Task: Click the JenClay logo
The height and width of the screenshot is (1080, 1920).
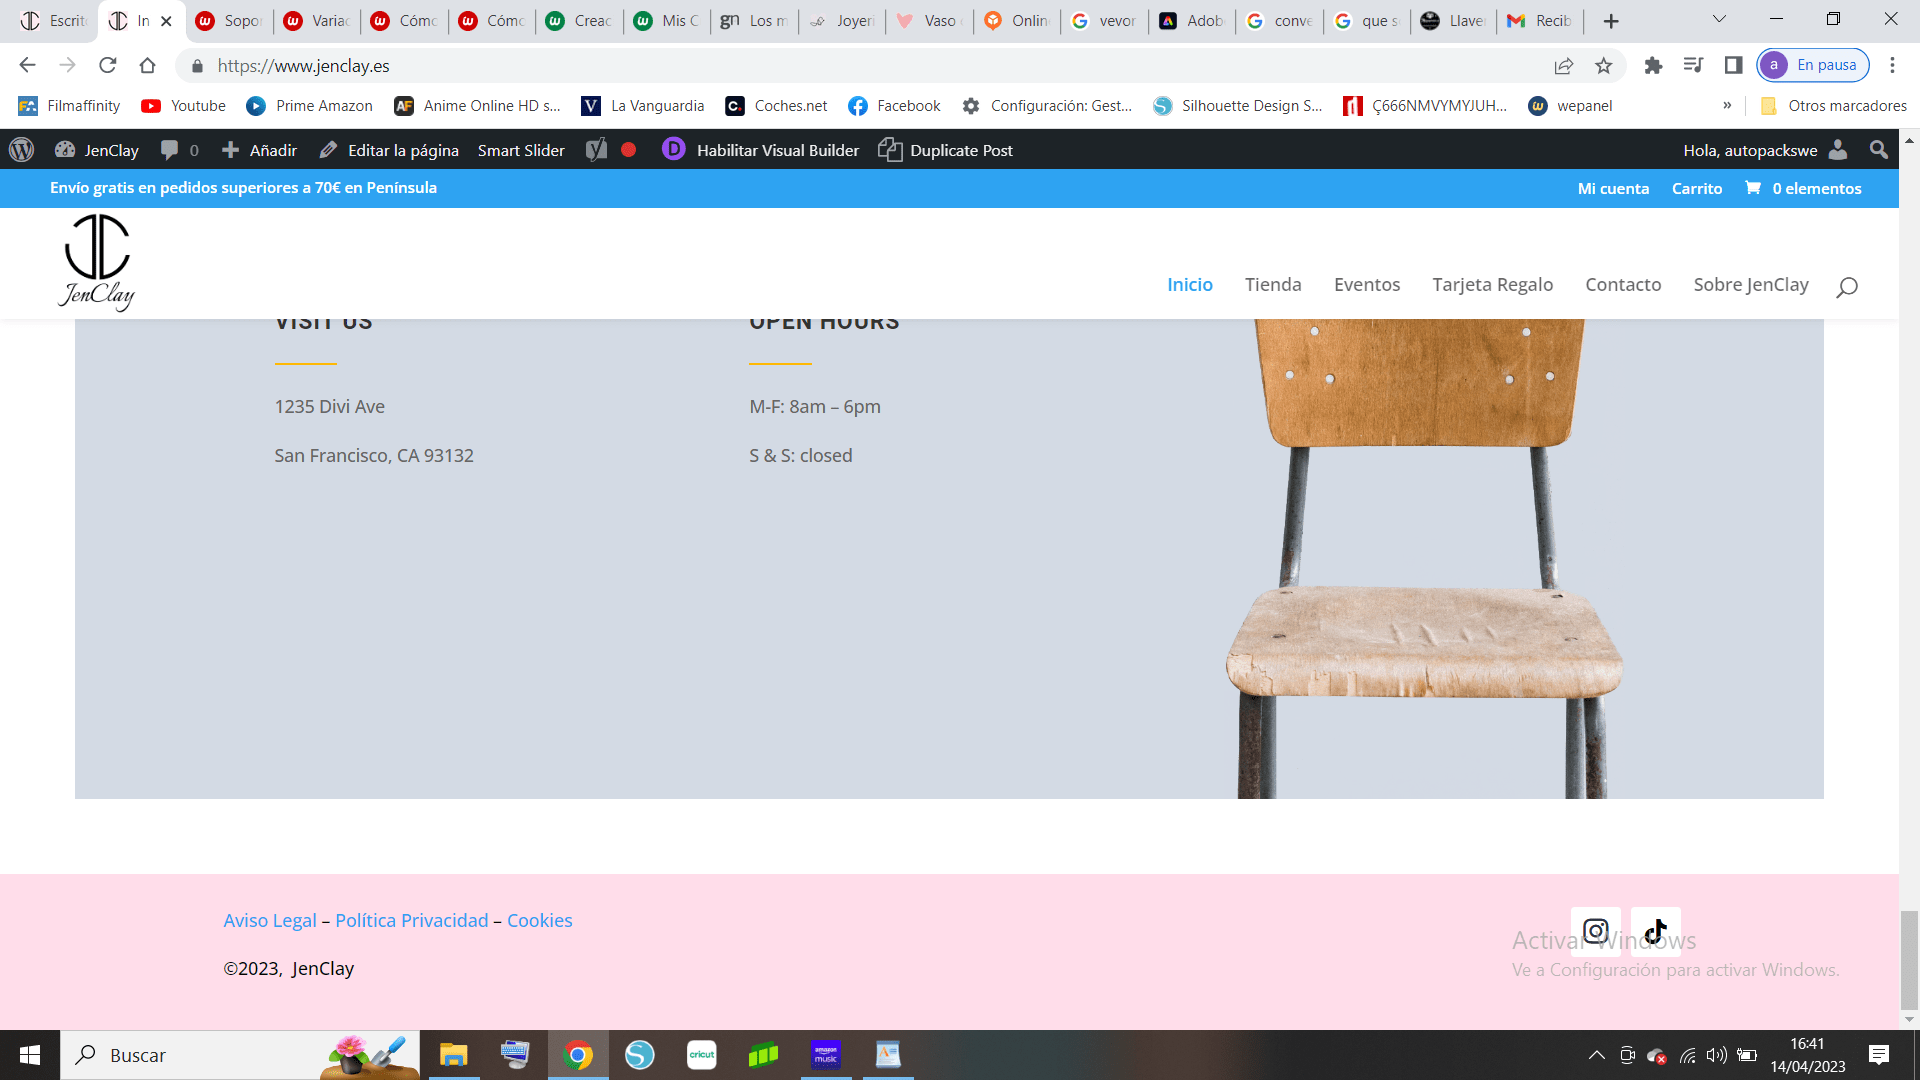Action: (x=97, y=263)
